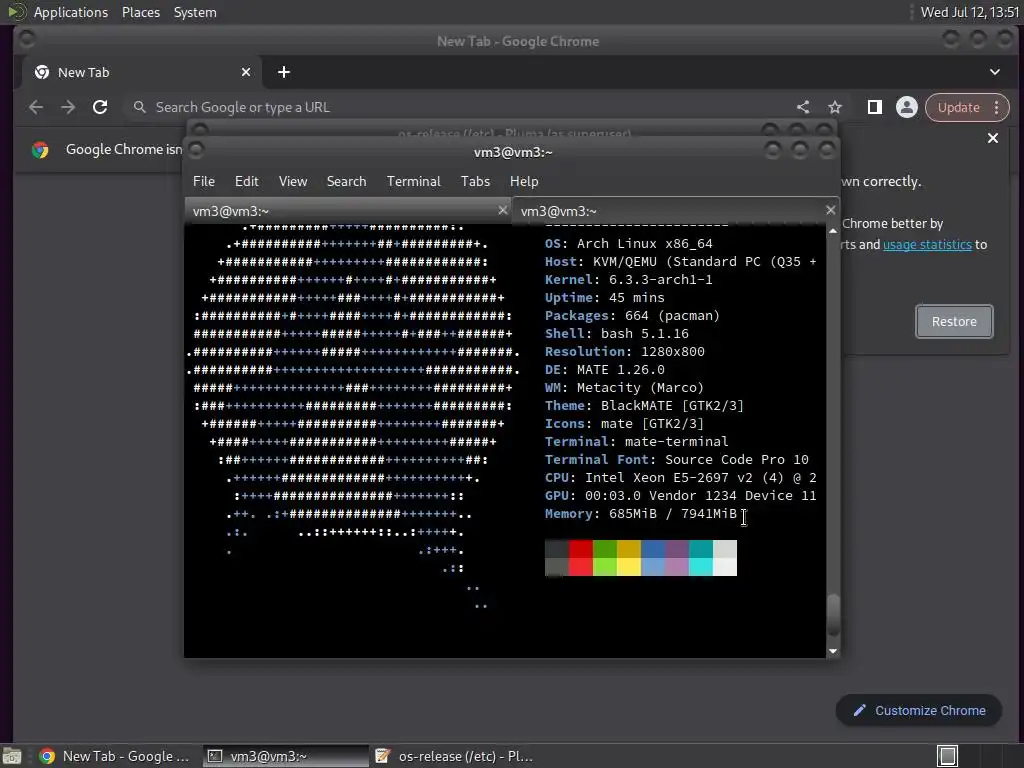1024x768 pixels.
Task: Switch to os-release Pluma taskbar item
Action: 455,756
